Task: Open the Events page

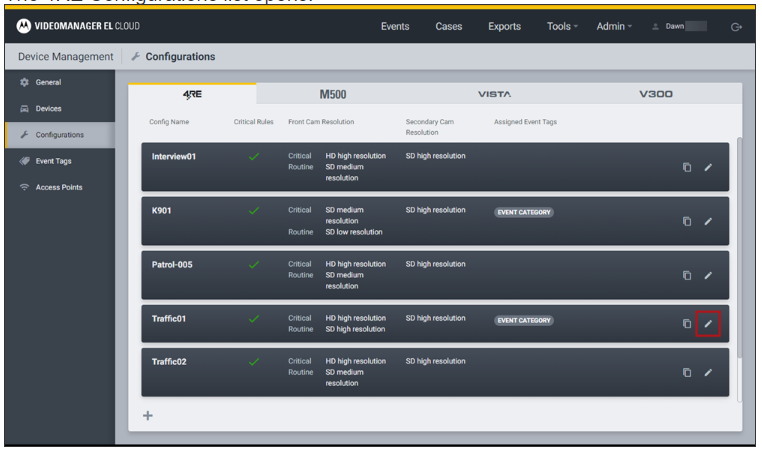Action: click(395, 26)
